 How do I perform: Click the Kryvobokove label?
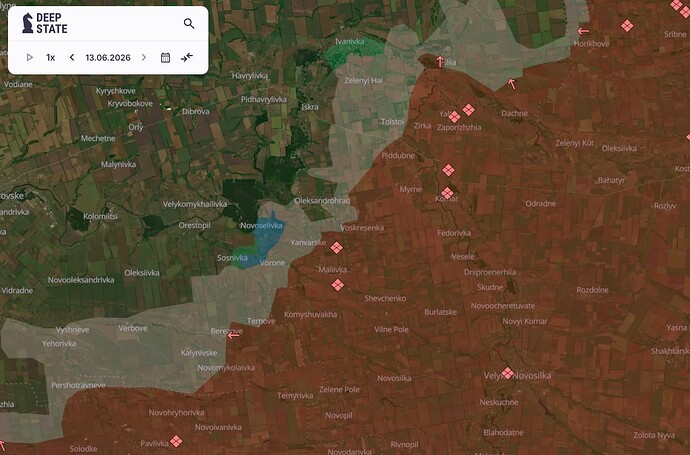130,104
